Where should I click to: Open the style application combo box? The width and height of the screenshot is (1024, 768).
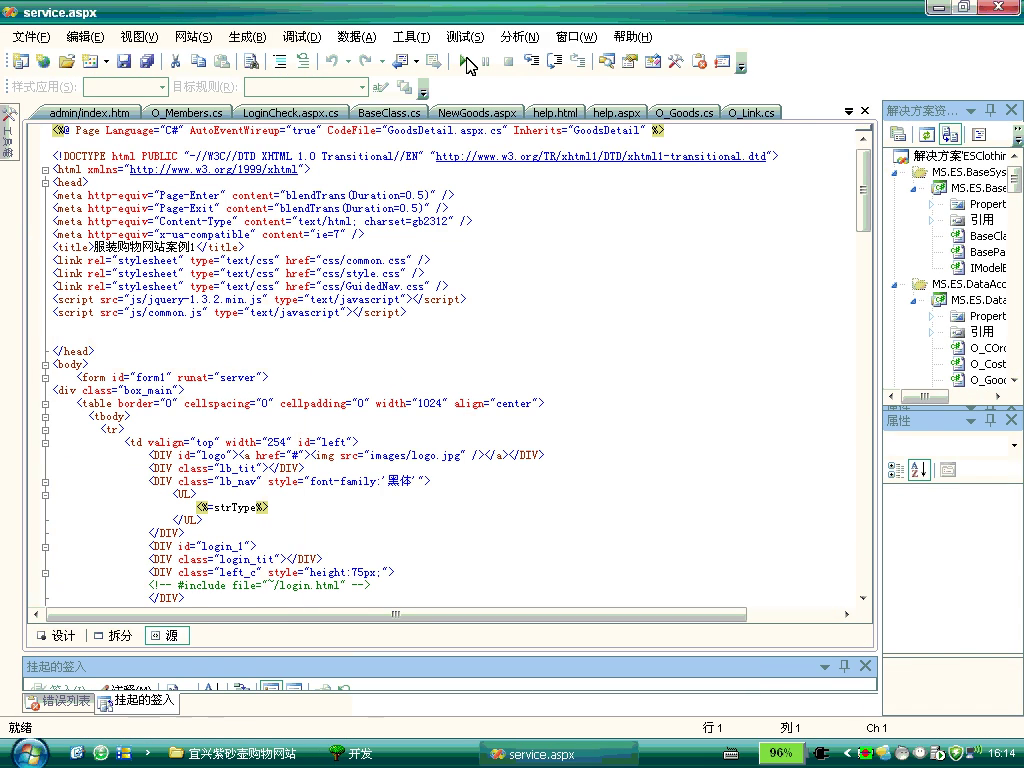tap(125, 87)
